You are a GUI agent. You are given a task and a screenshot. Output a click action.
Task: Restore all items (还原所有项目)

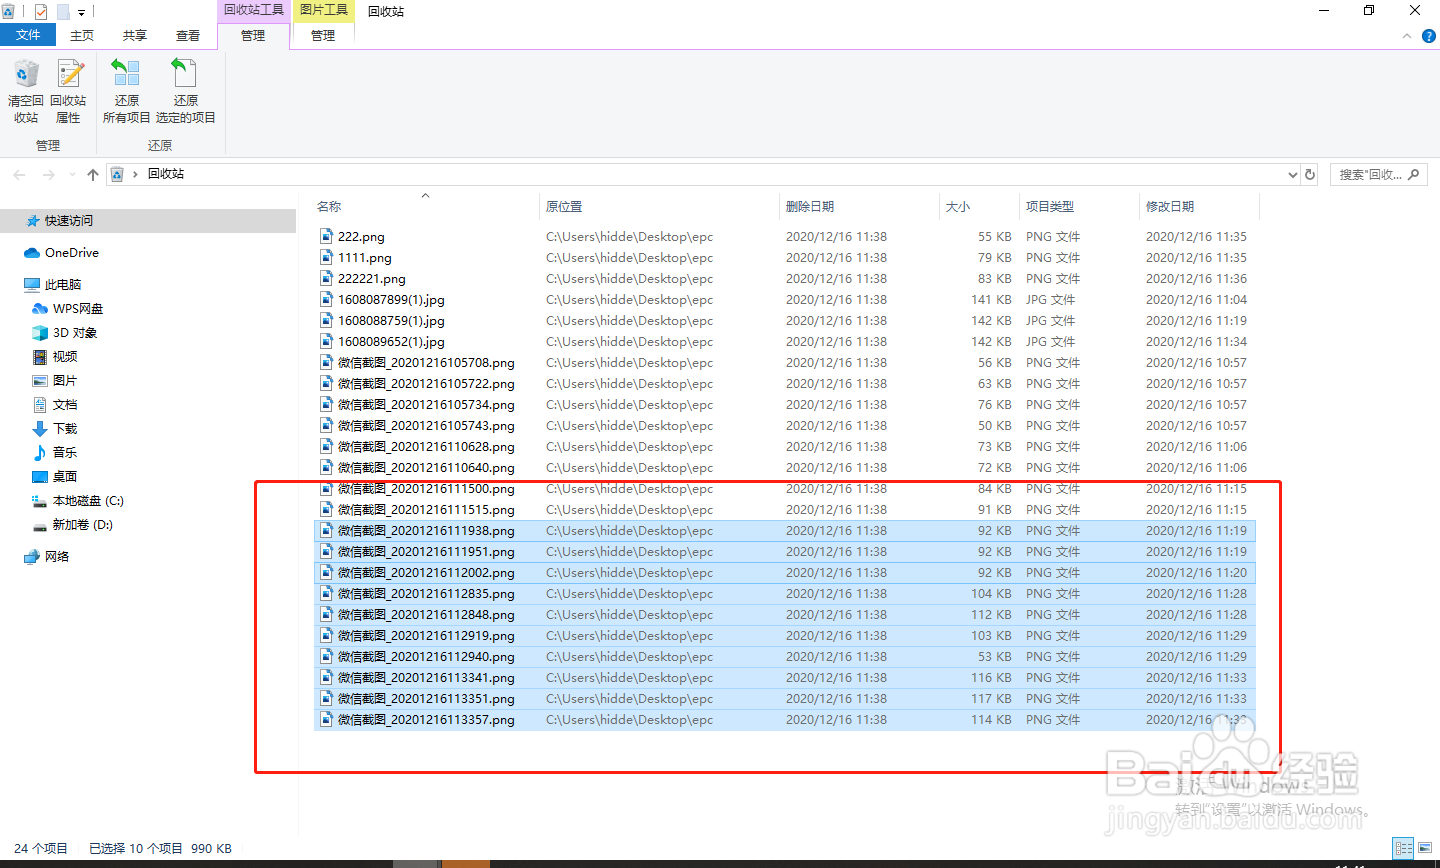126,91
